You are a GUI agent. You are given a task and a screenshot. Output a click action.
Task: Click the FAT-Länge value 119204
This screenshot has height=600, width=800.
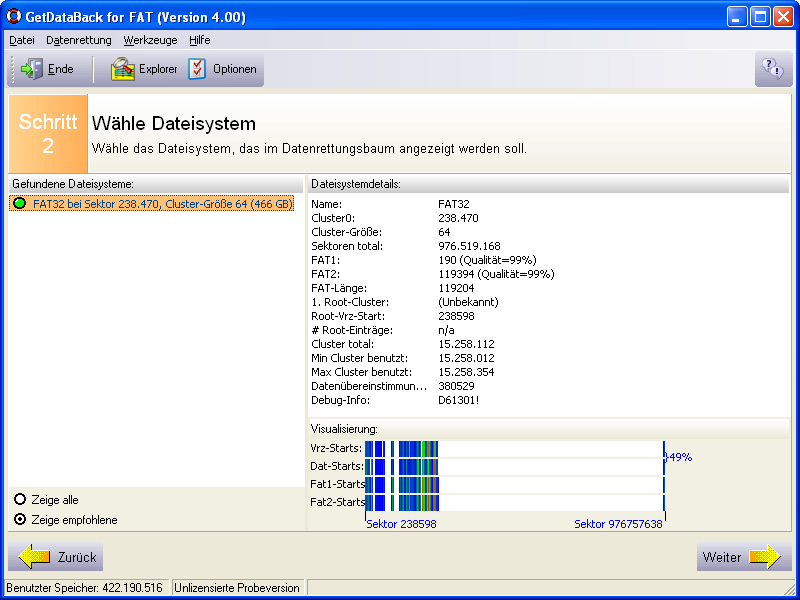tap(456, 288)
